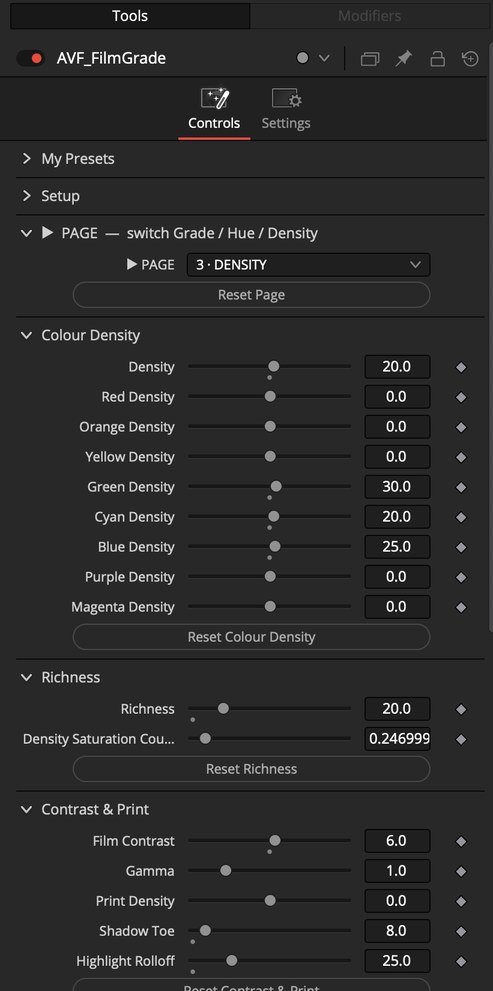
Task: Add keyframe for Highlight Rolloff
Action: coord(461,962)
